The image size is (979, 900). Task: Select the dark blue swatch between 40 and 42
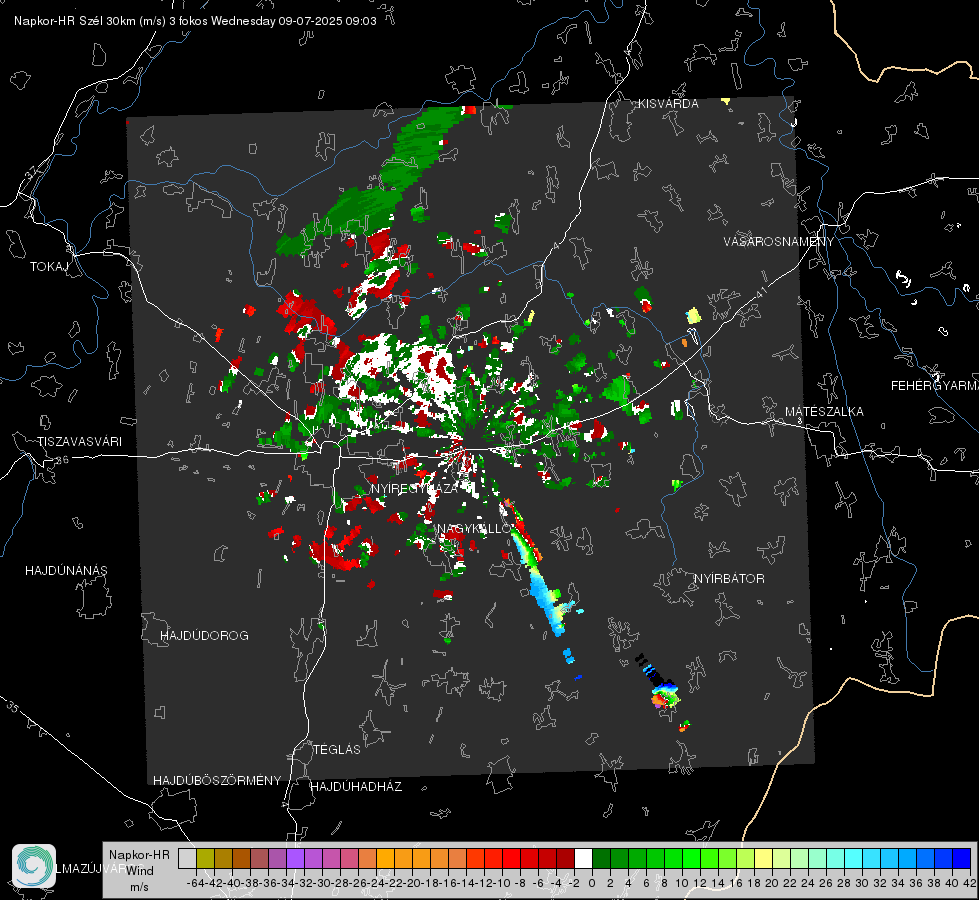click(961, 858)
